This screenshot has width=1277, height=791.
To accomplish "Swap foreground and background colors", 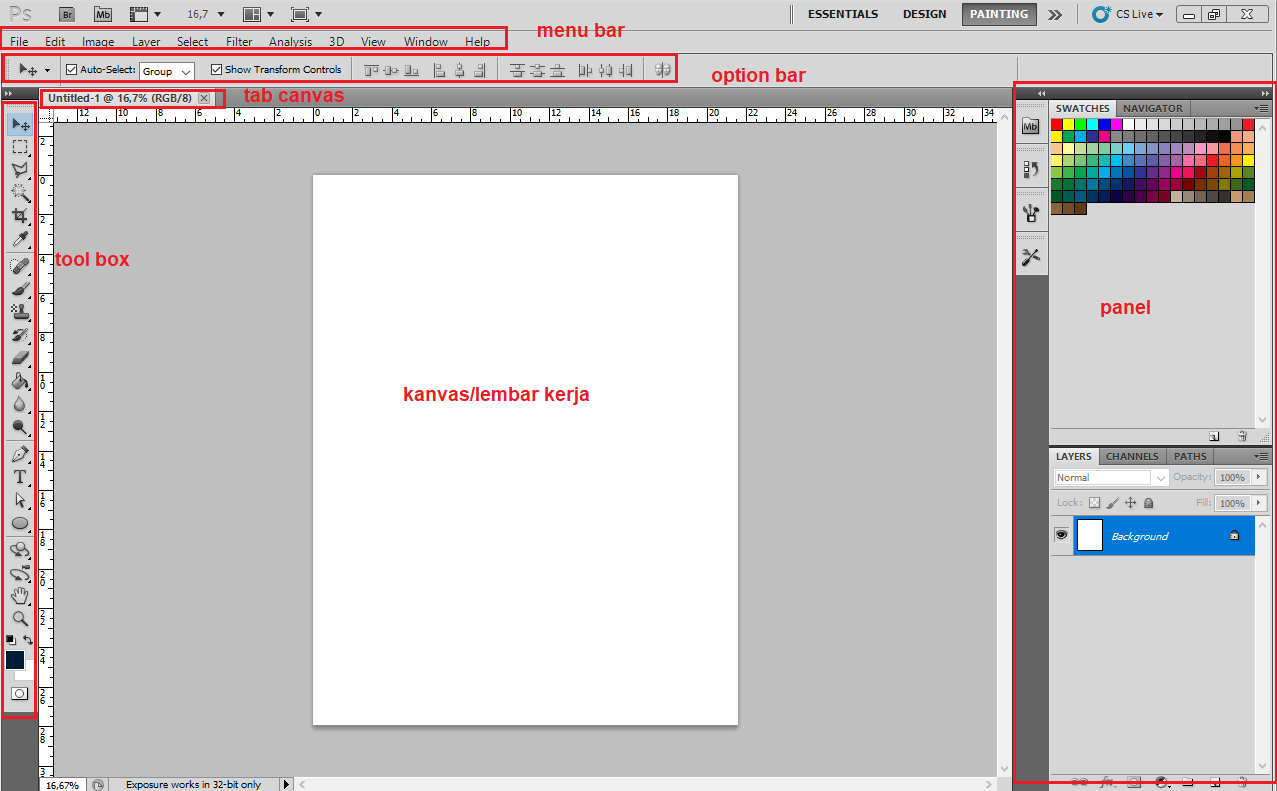I will [x=28, y=640].
